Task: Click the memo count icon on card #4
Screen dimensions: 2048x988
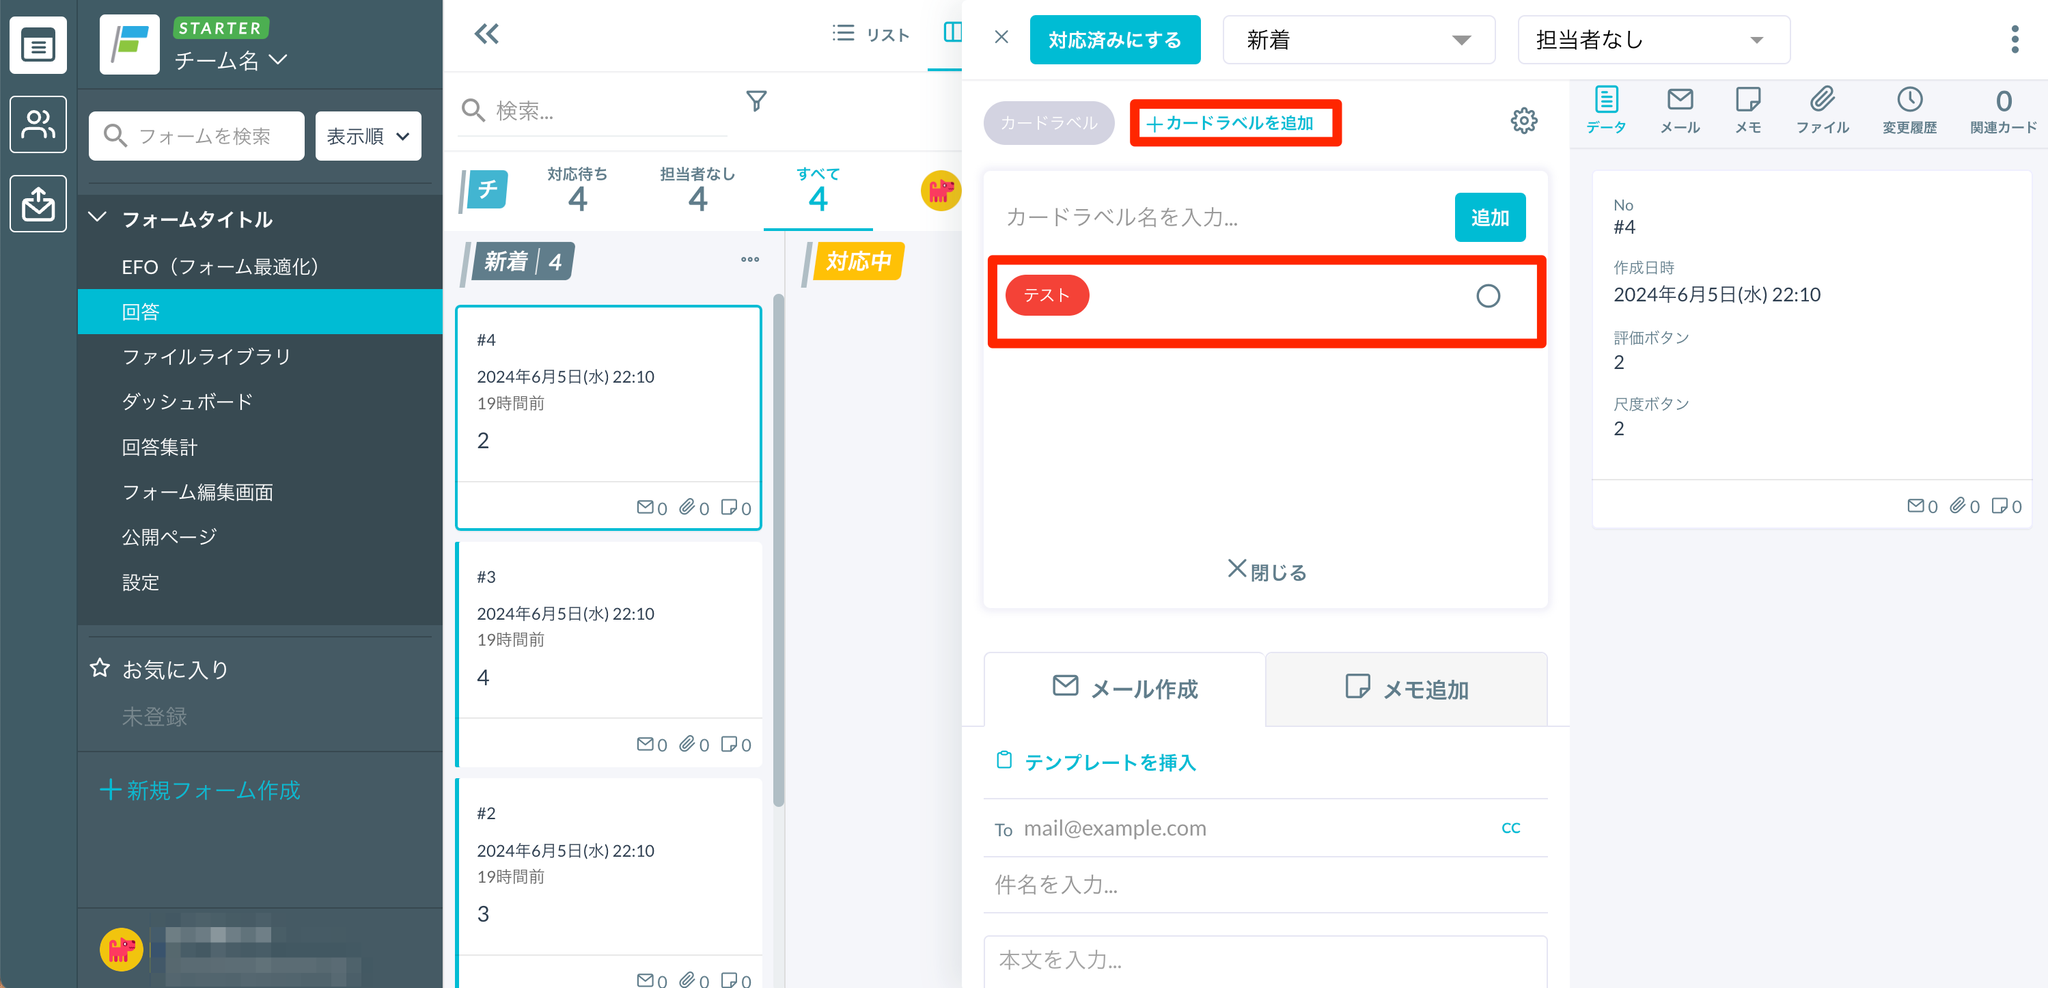Action: click(x=729, y=507)
